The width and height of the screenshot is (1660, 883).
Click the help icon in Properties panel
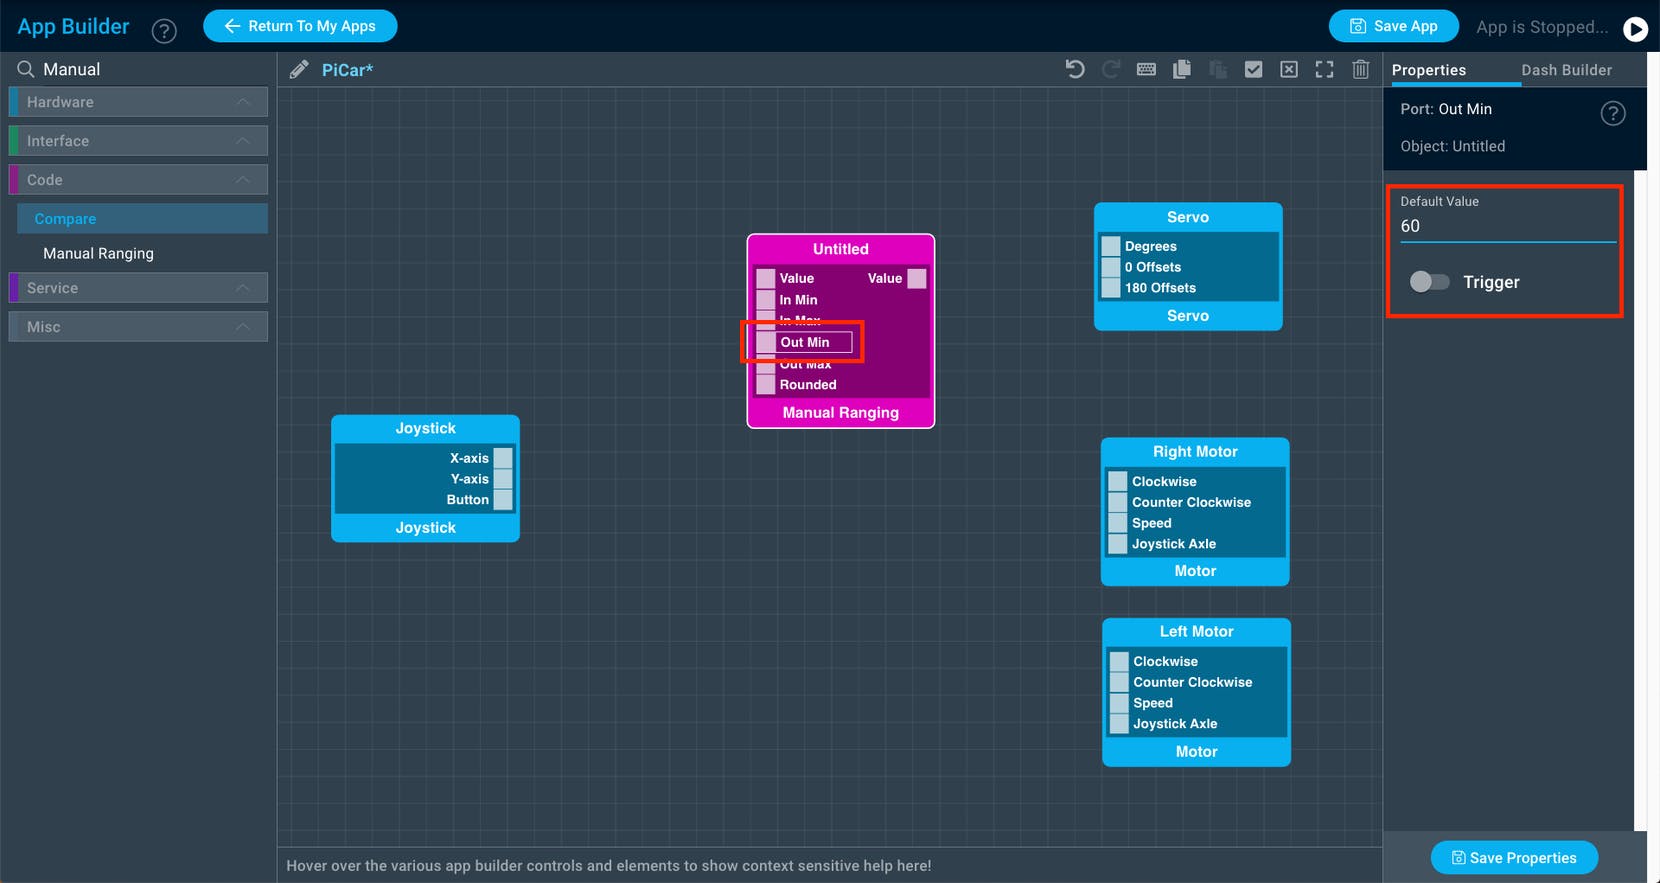pos(1613,113)
